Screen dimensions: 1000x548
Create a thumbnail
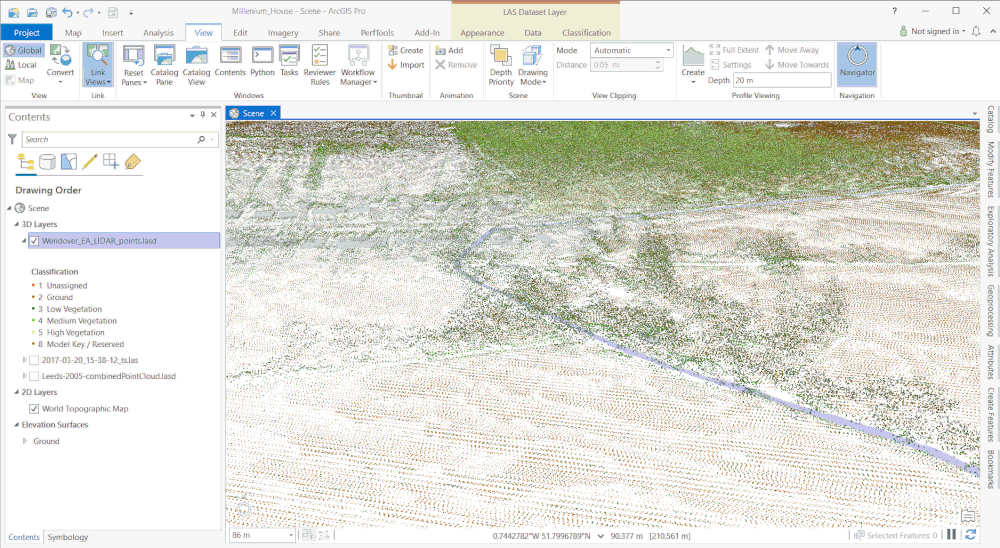tap(406, 50)
